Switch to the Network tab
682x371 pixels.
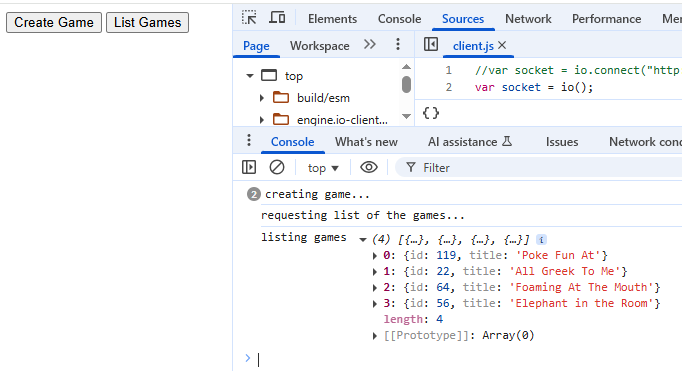tap(528, 19)
